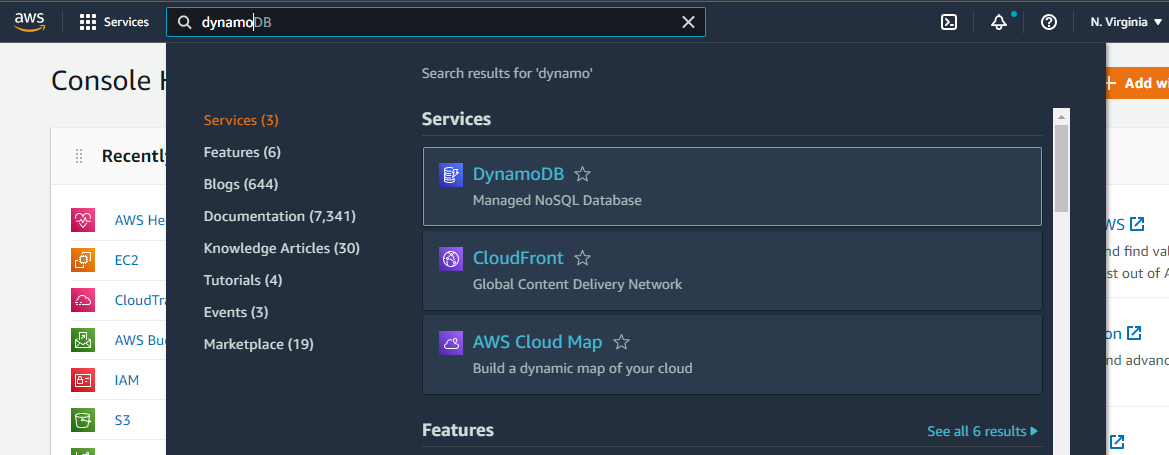This screenshot has width=1169, height=455.
Task: Click the search field containing dynamo
Action: point(435,22)
